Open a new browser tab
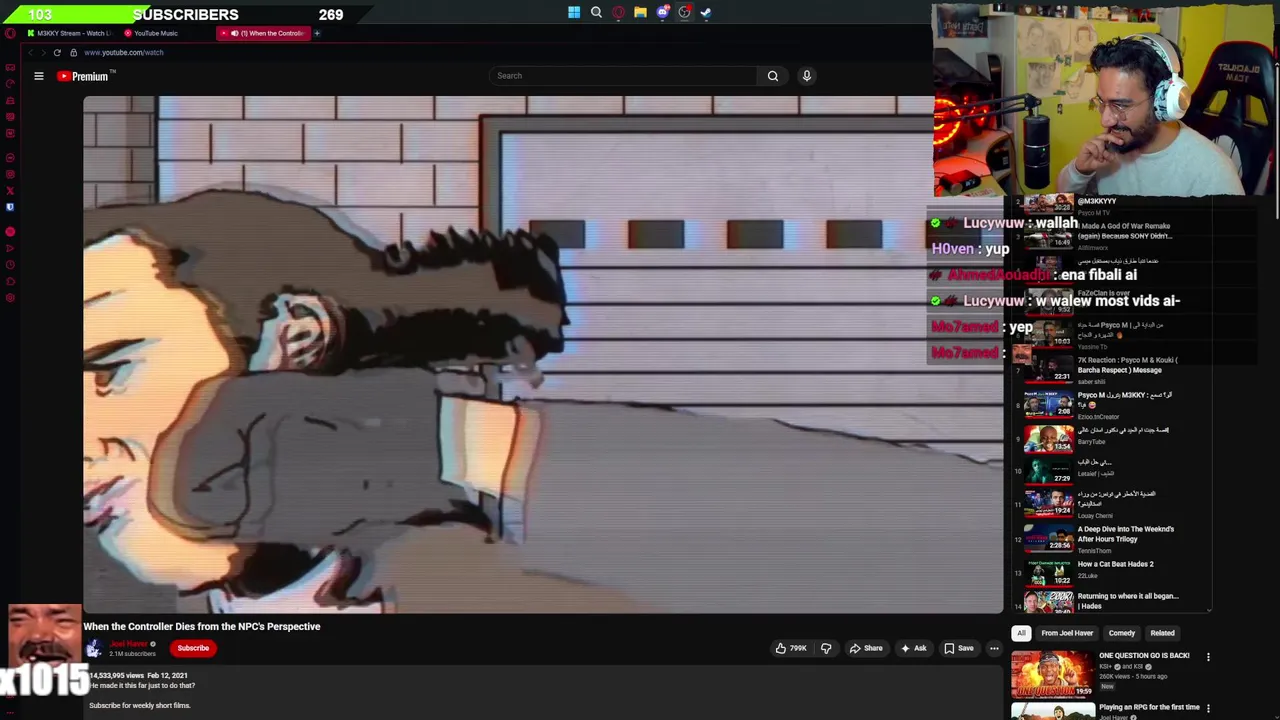Viewport: 1280px width, 720px height. pyautogui.click(x=317, y=33)
